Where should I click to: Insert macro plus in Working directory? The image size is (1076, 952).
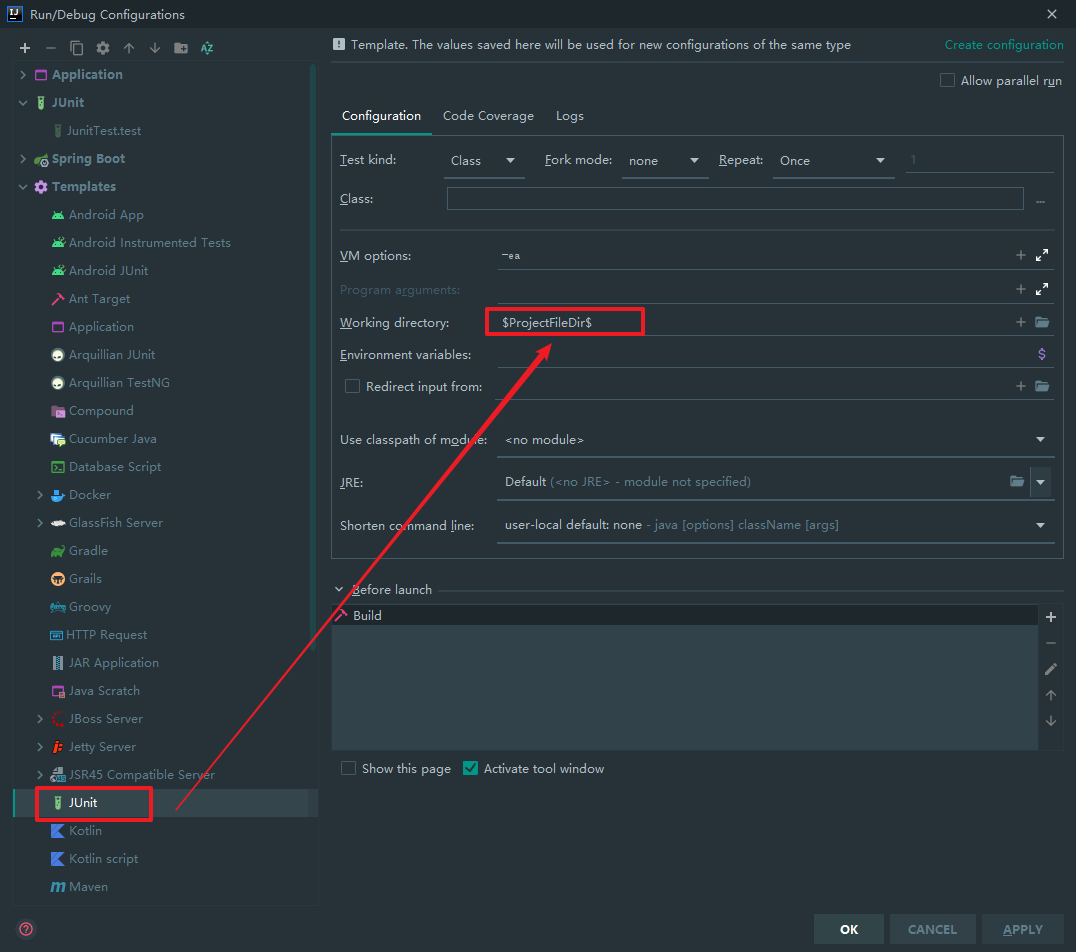(x=1020, y=322)
